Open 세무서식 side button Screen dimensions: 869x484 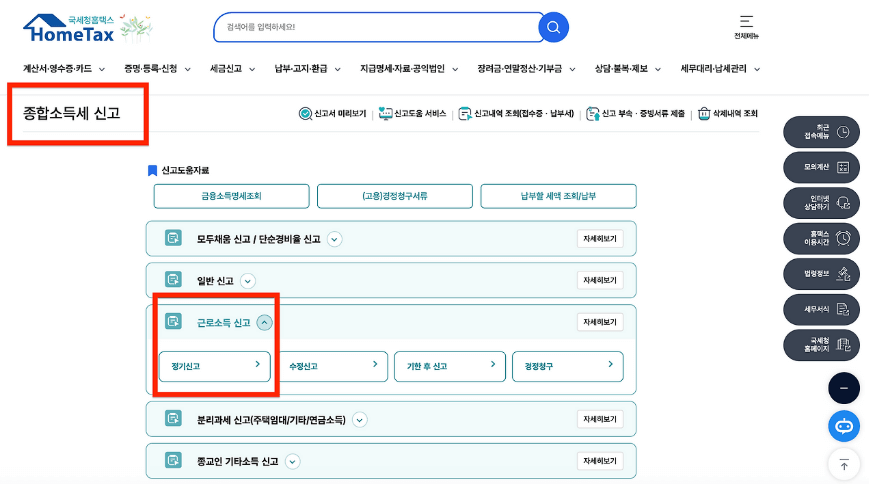(x=821, y=309)
